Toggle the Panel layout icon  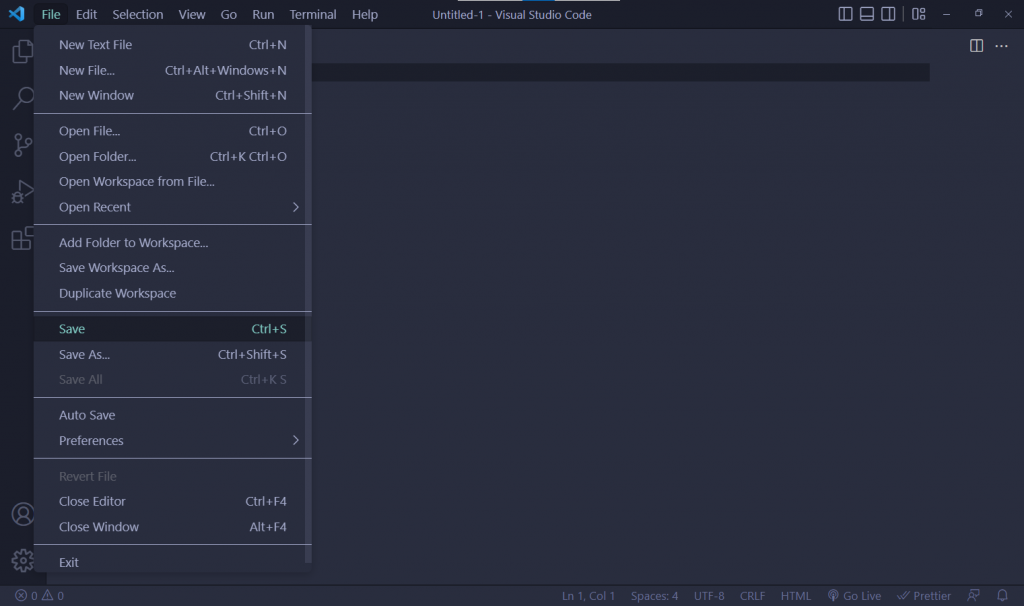tap(867, 14)
